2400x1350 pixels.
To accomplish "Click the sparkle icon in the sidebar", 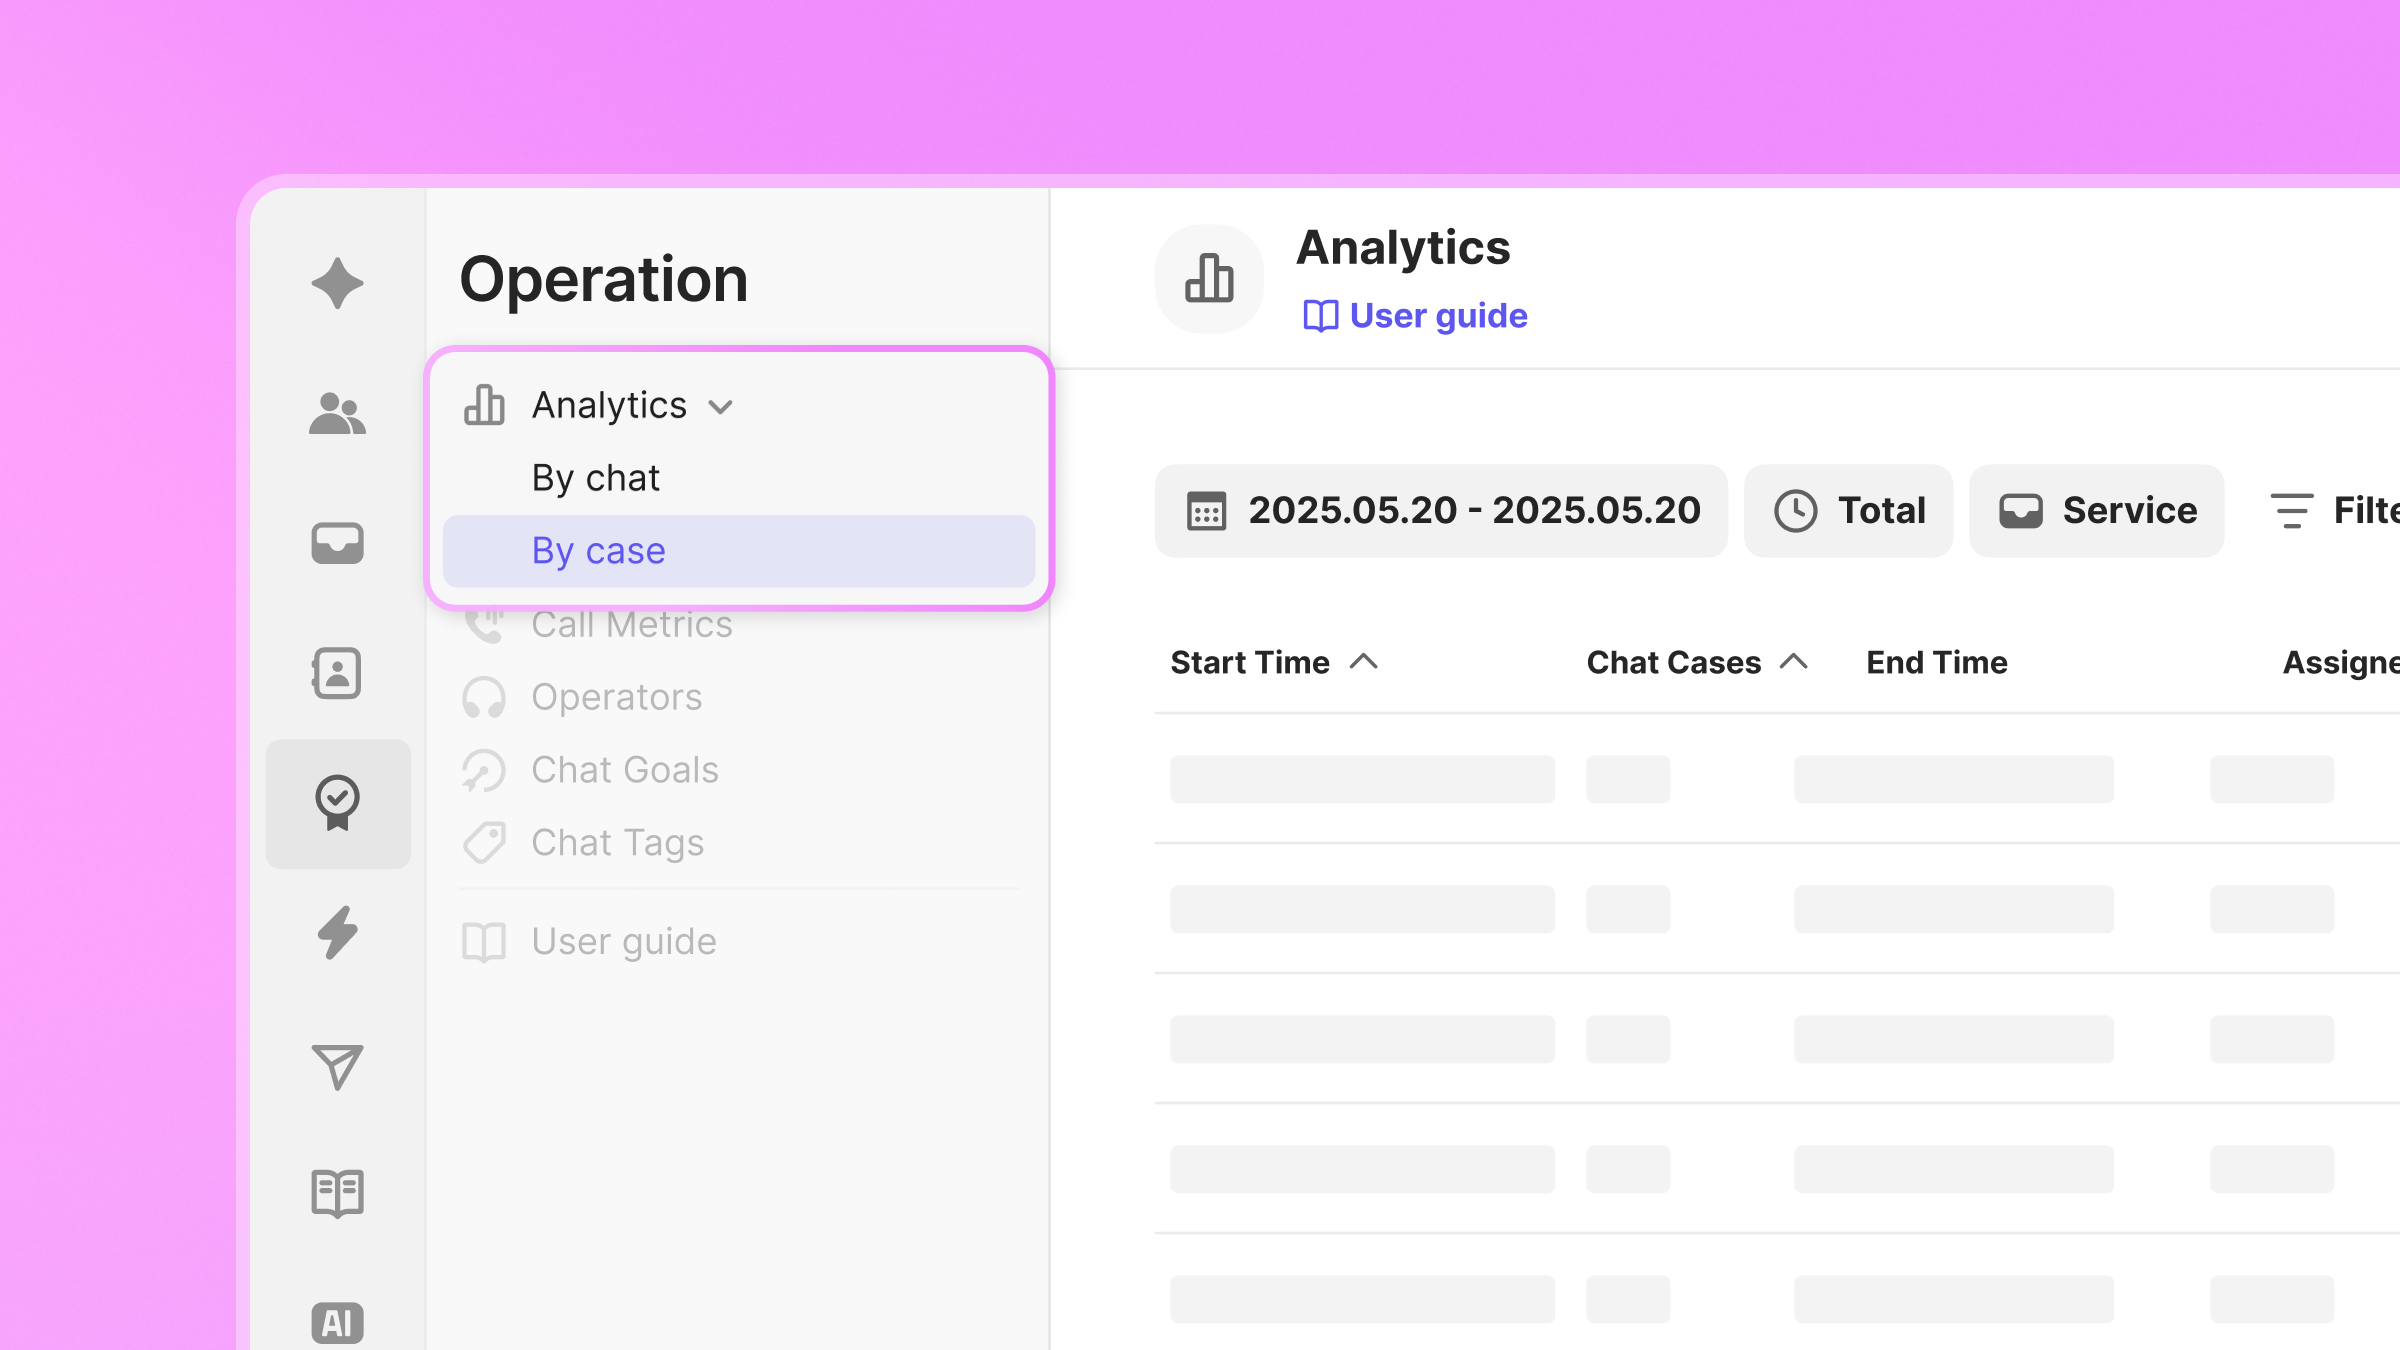I will click(x=337, y=283).
